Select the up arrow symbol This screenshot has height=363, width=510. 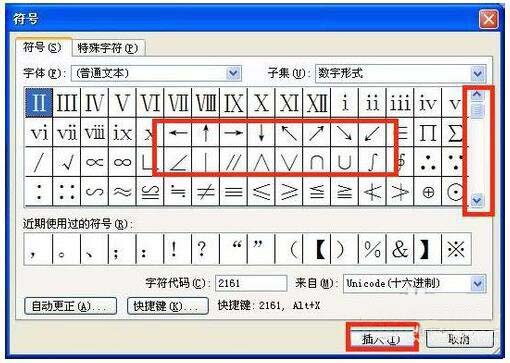tap(206, 133)
